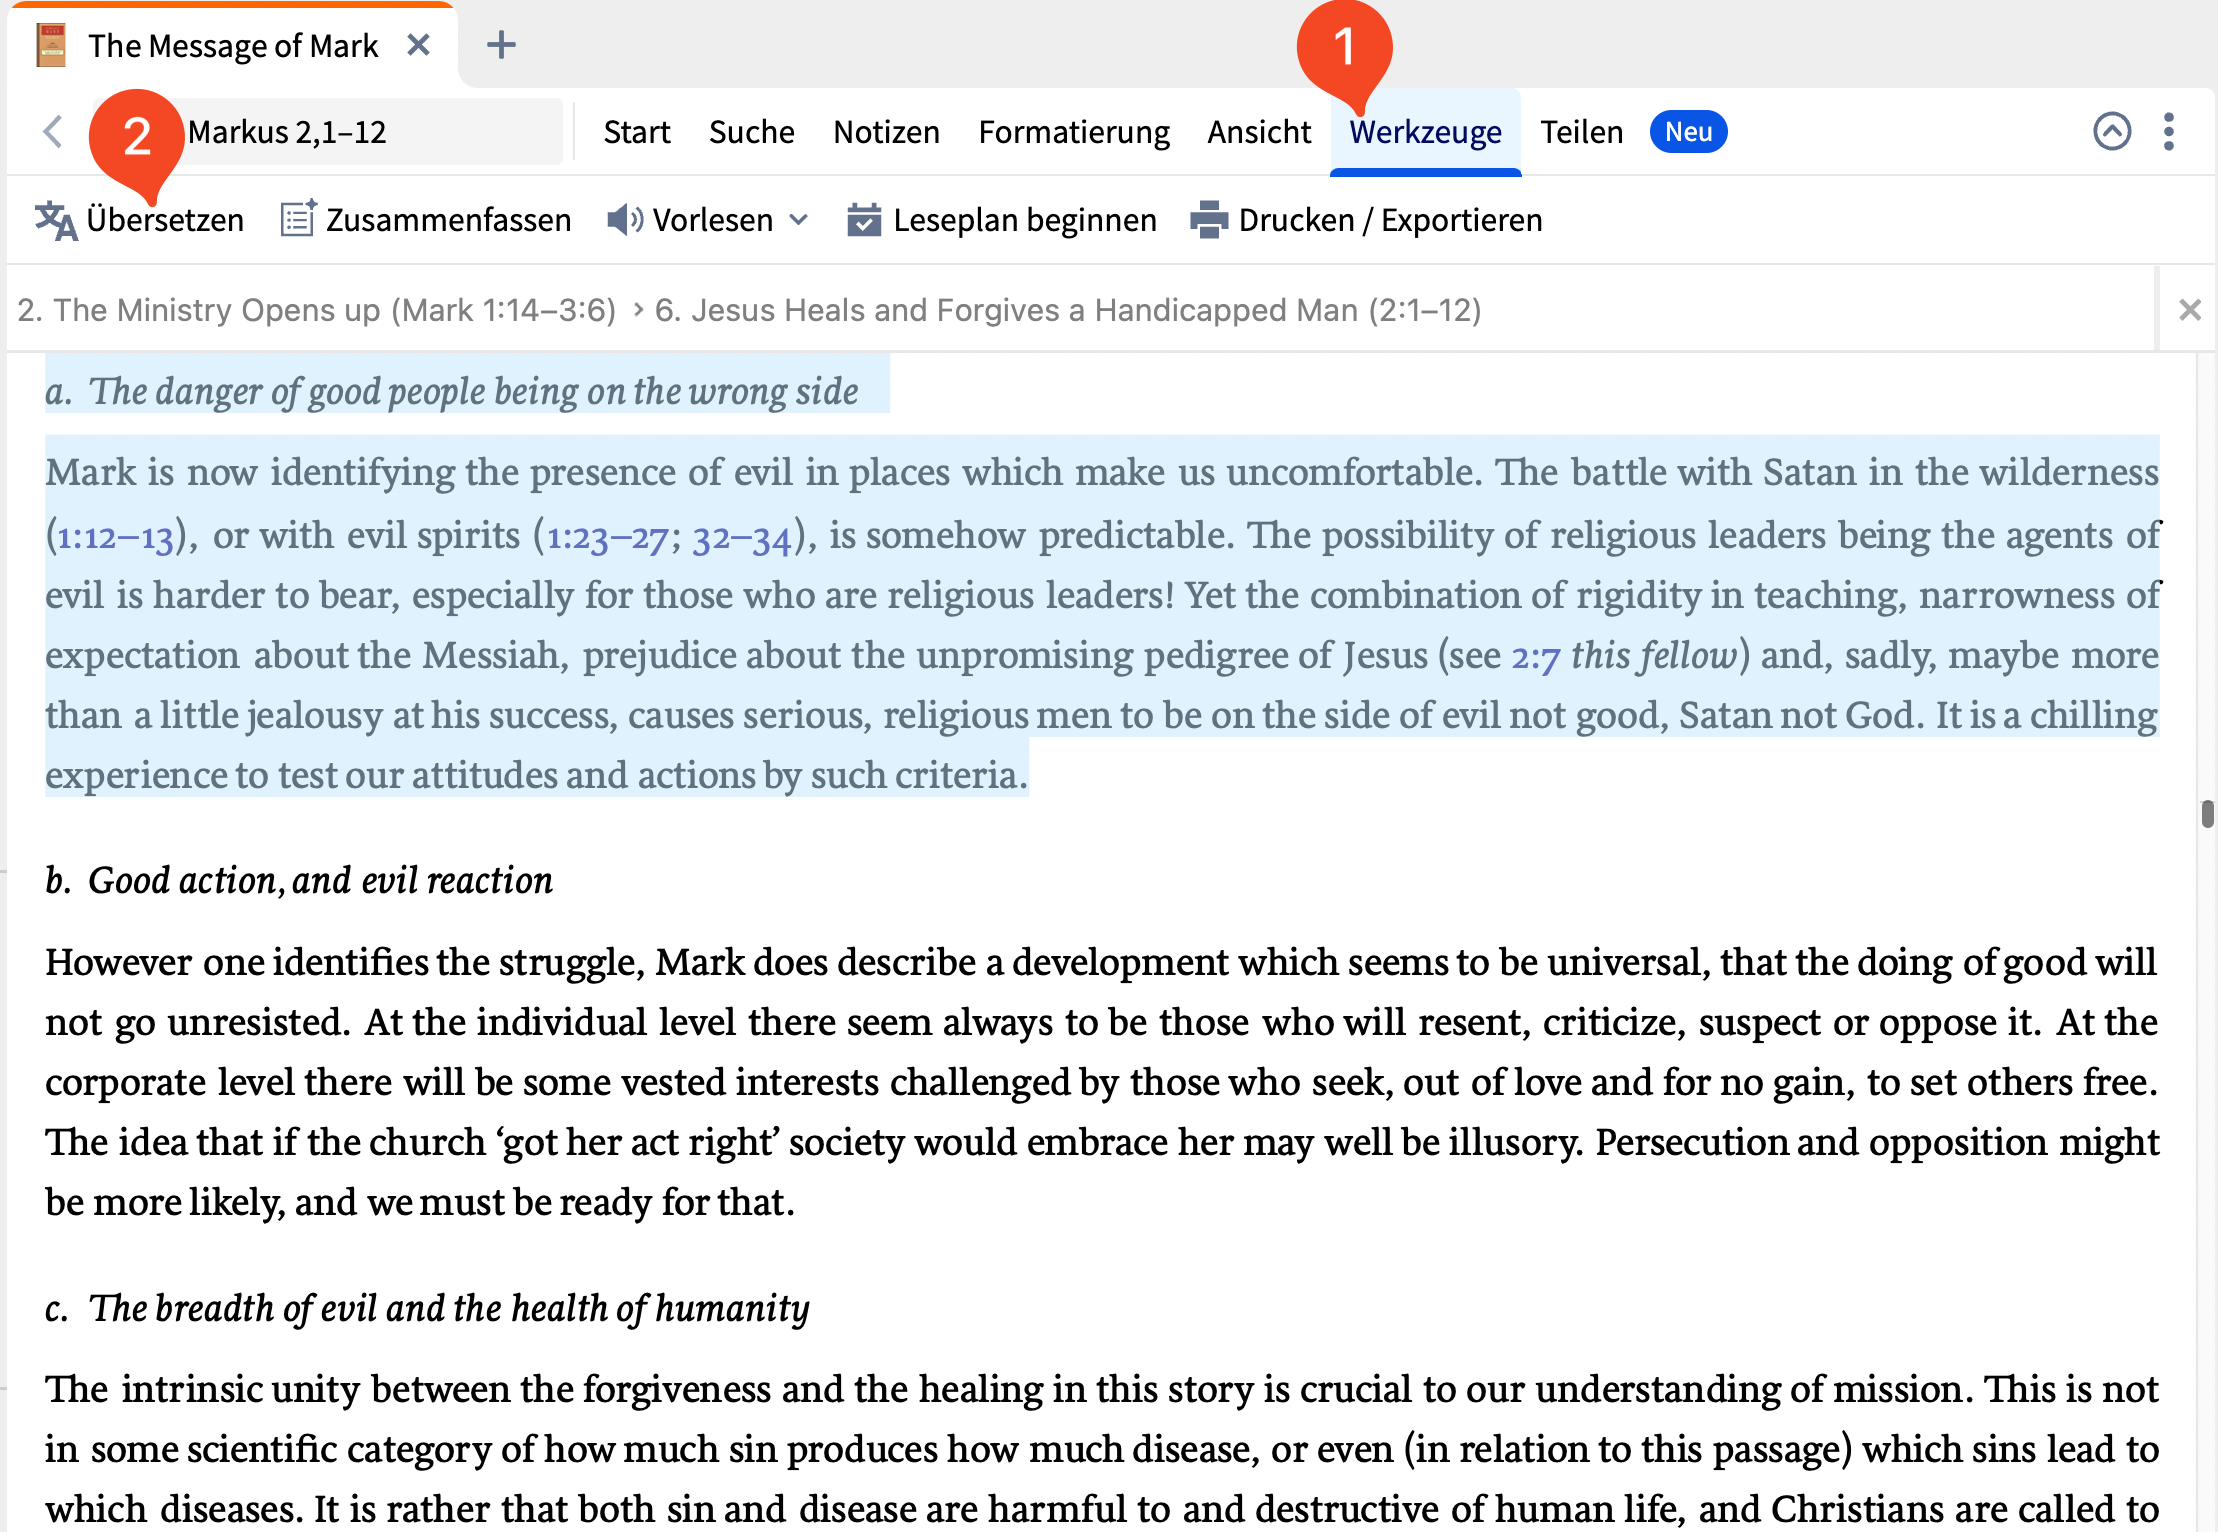Click the Vorlesen speaker icon
Image resolution: width=2218 pixels, height=1532 pixels.
click(x=625, y=220)
